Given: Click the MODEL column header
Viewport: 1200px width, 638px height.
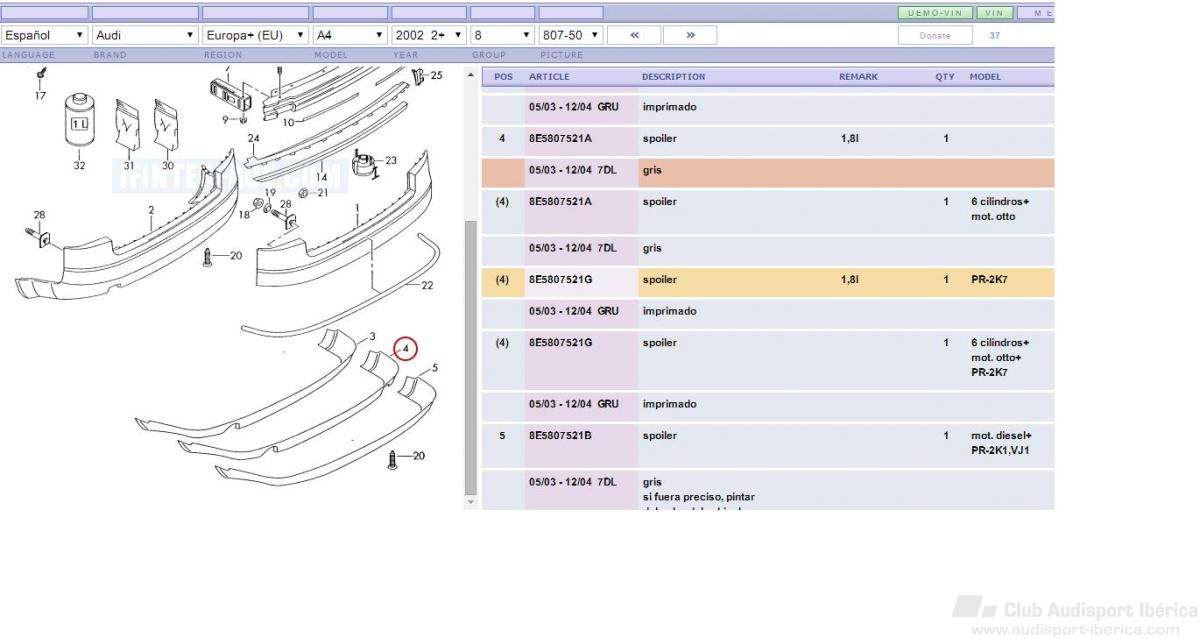Looking at the screenshot, I should [985, 77].
